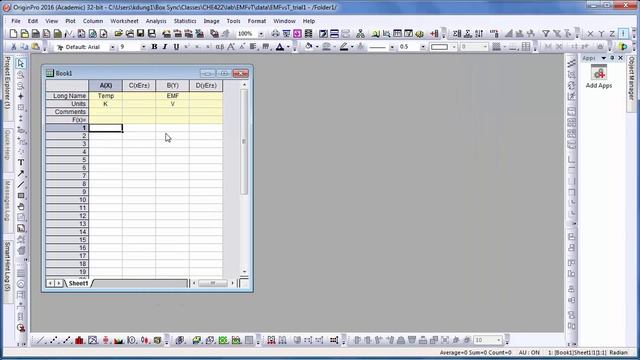Select column C(xEr±) header
Image resolution: width=640 pixels, height=360 pixels.
coord(139,85)
